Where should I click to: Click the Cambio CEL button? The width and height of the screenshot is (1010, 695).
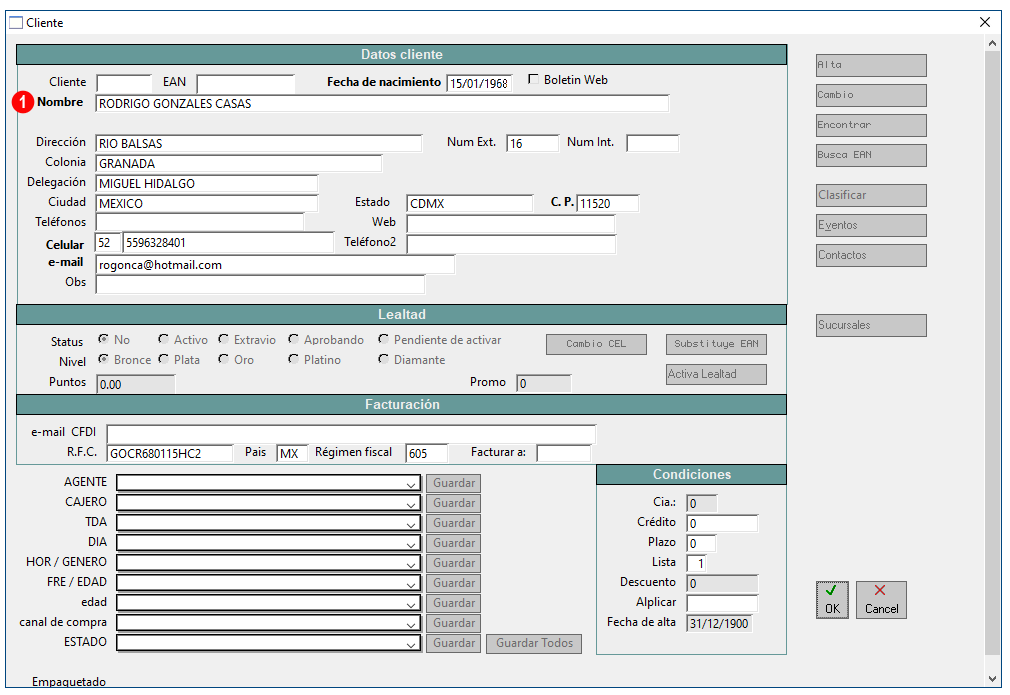click(x=596, y=344)
